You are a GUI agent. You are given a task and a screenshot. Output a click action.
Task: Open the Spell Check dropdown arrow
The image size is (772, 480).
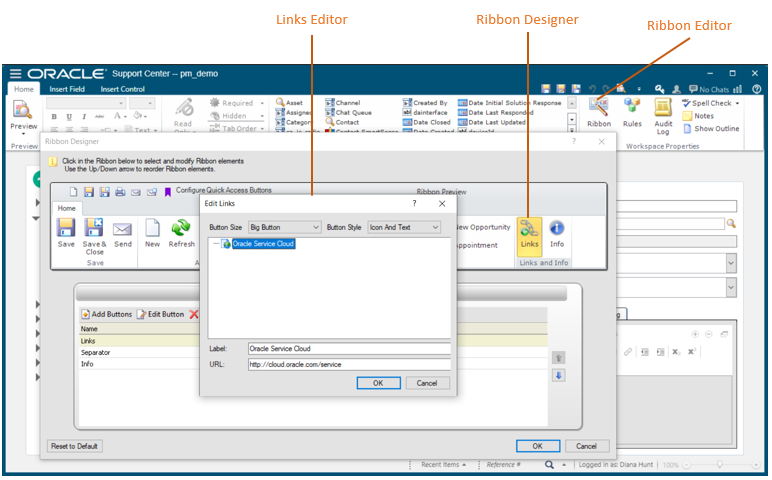[737, 103]
